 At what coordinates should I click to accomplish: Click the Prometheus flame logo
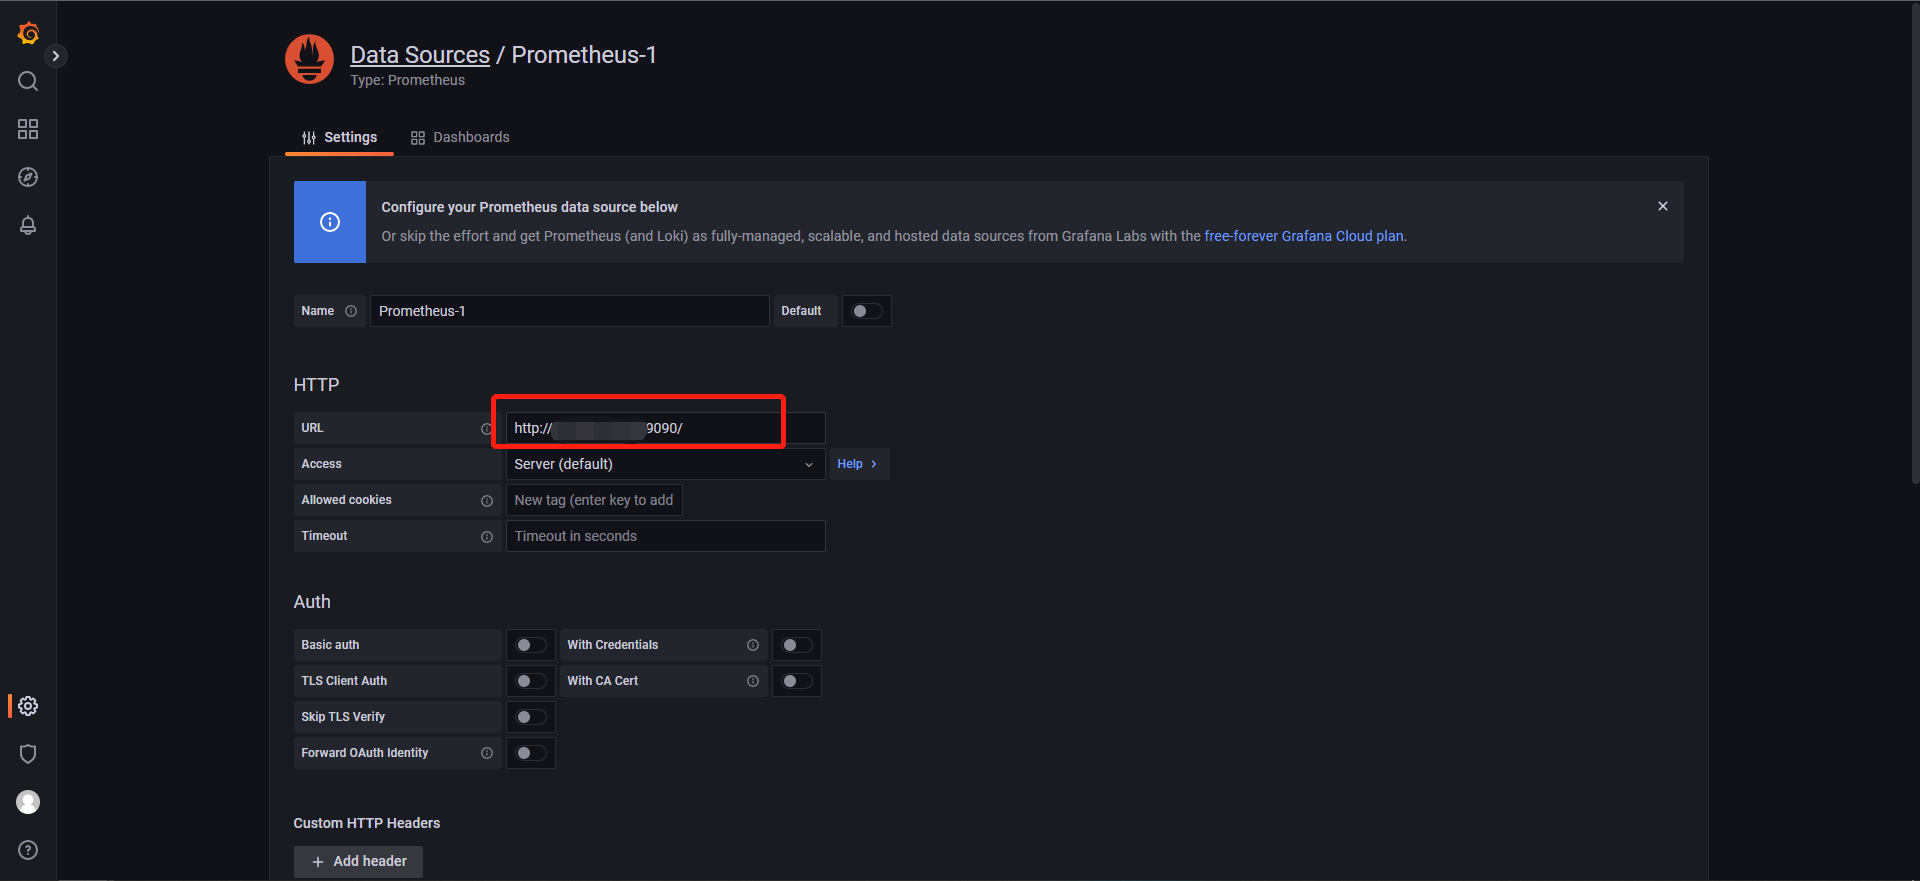[x=309, y=60]
